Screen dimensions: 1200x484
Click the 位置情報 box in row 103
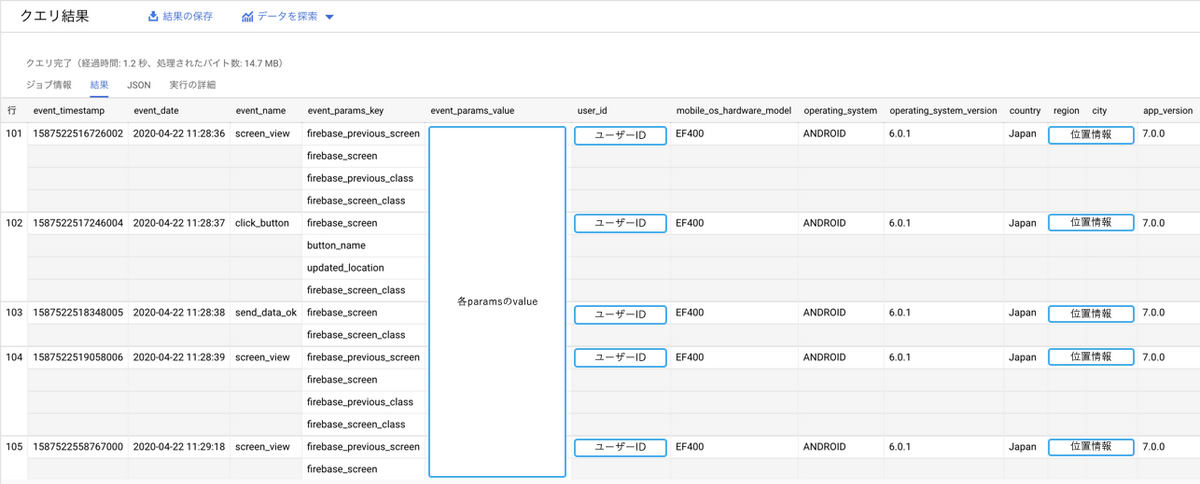1091,313
